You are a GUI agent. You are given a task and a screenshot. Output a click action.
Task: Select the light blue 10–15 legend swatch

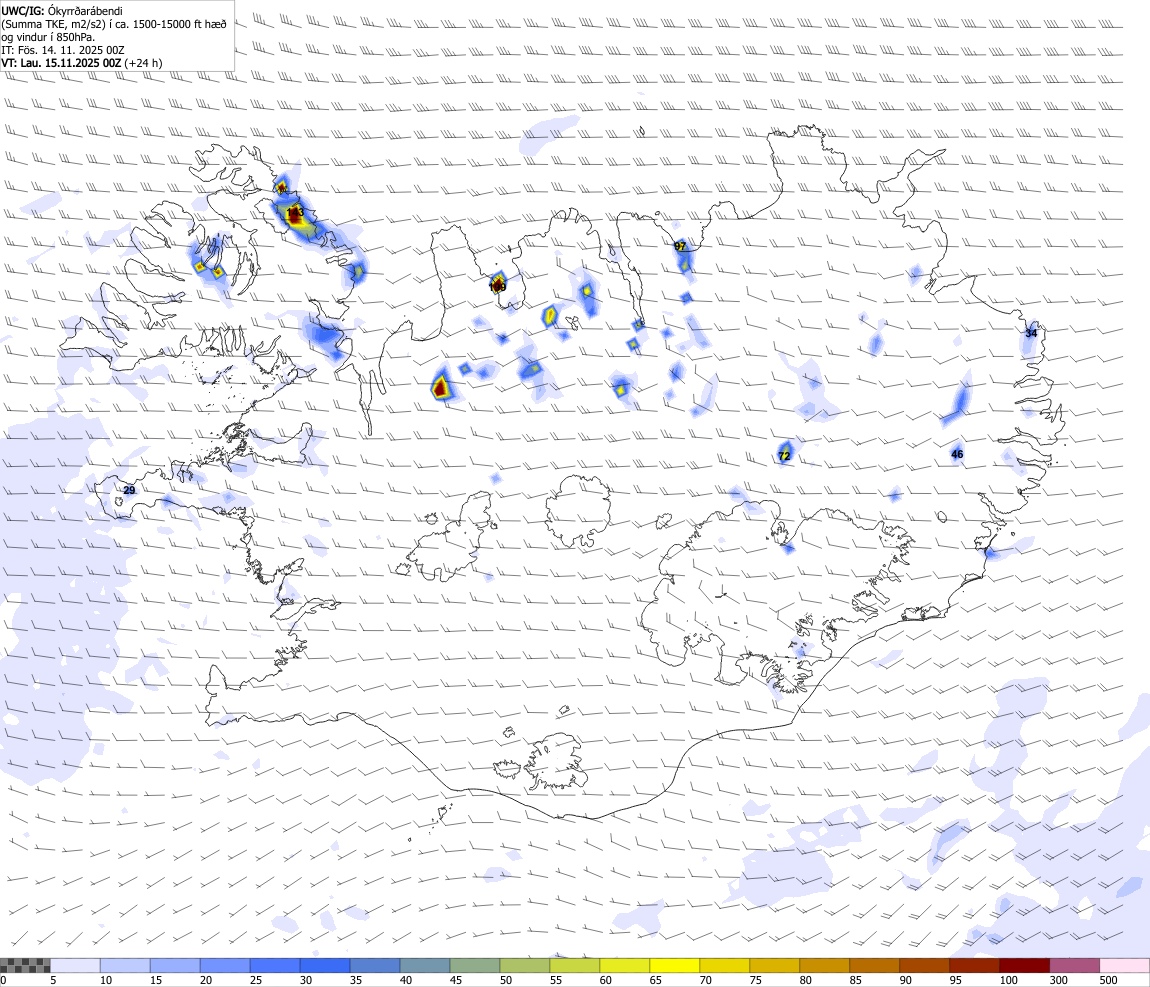click(125, 966)
